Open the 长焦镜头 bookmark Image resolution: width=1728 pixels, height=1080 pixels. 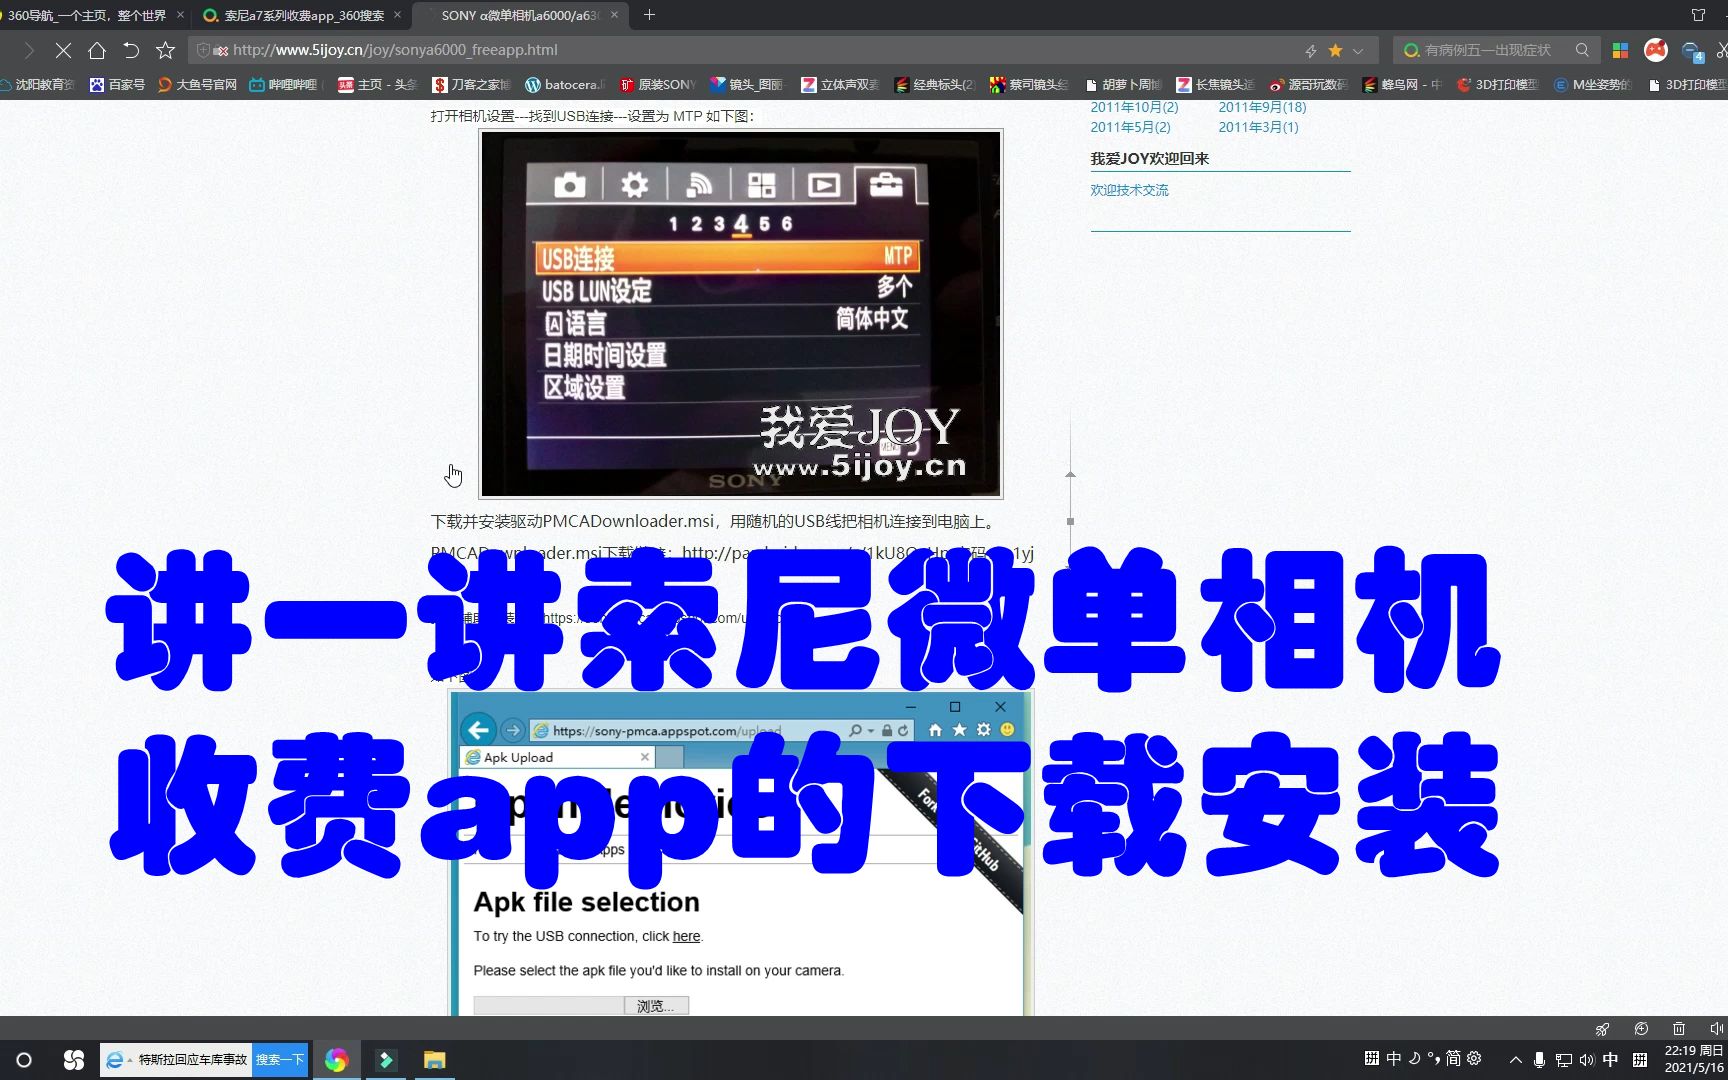[1215, 85]
